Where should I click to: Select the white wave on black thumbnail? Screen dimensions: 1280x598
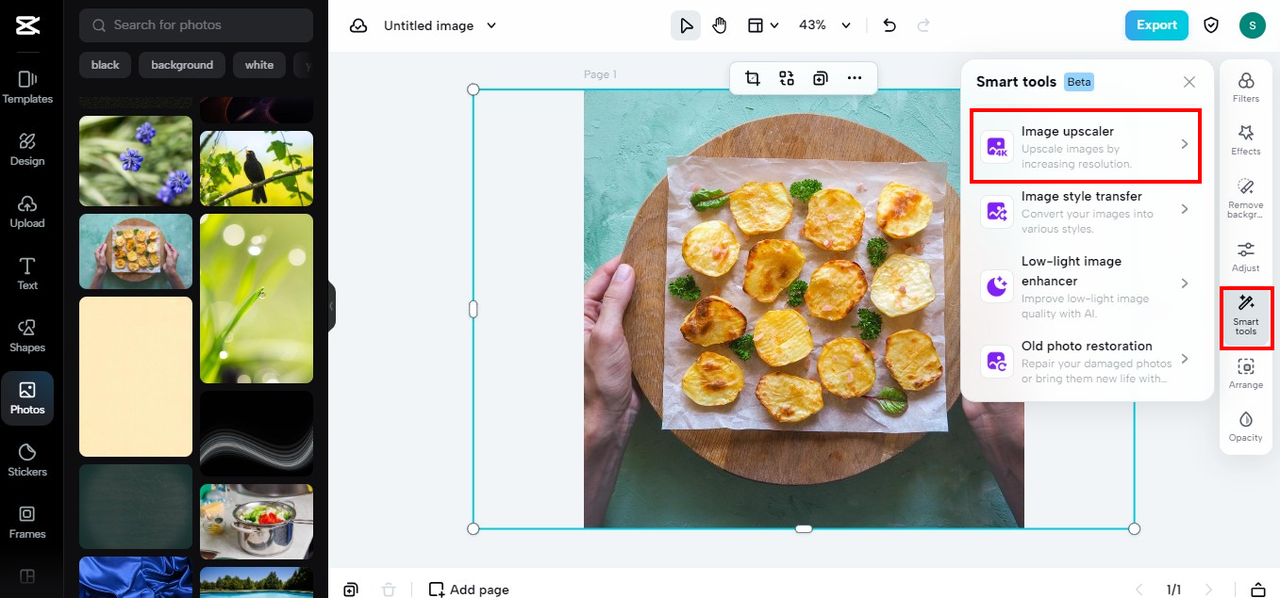click(256, 433)
